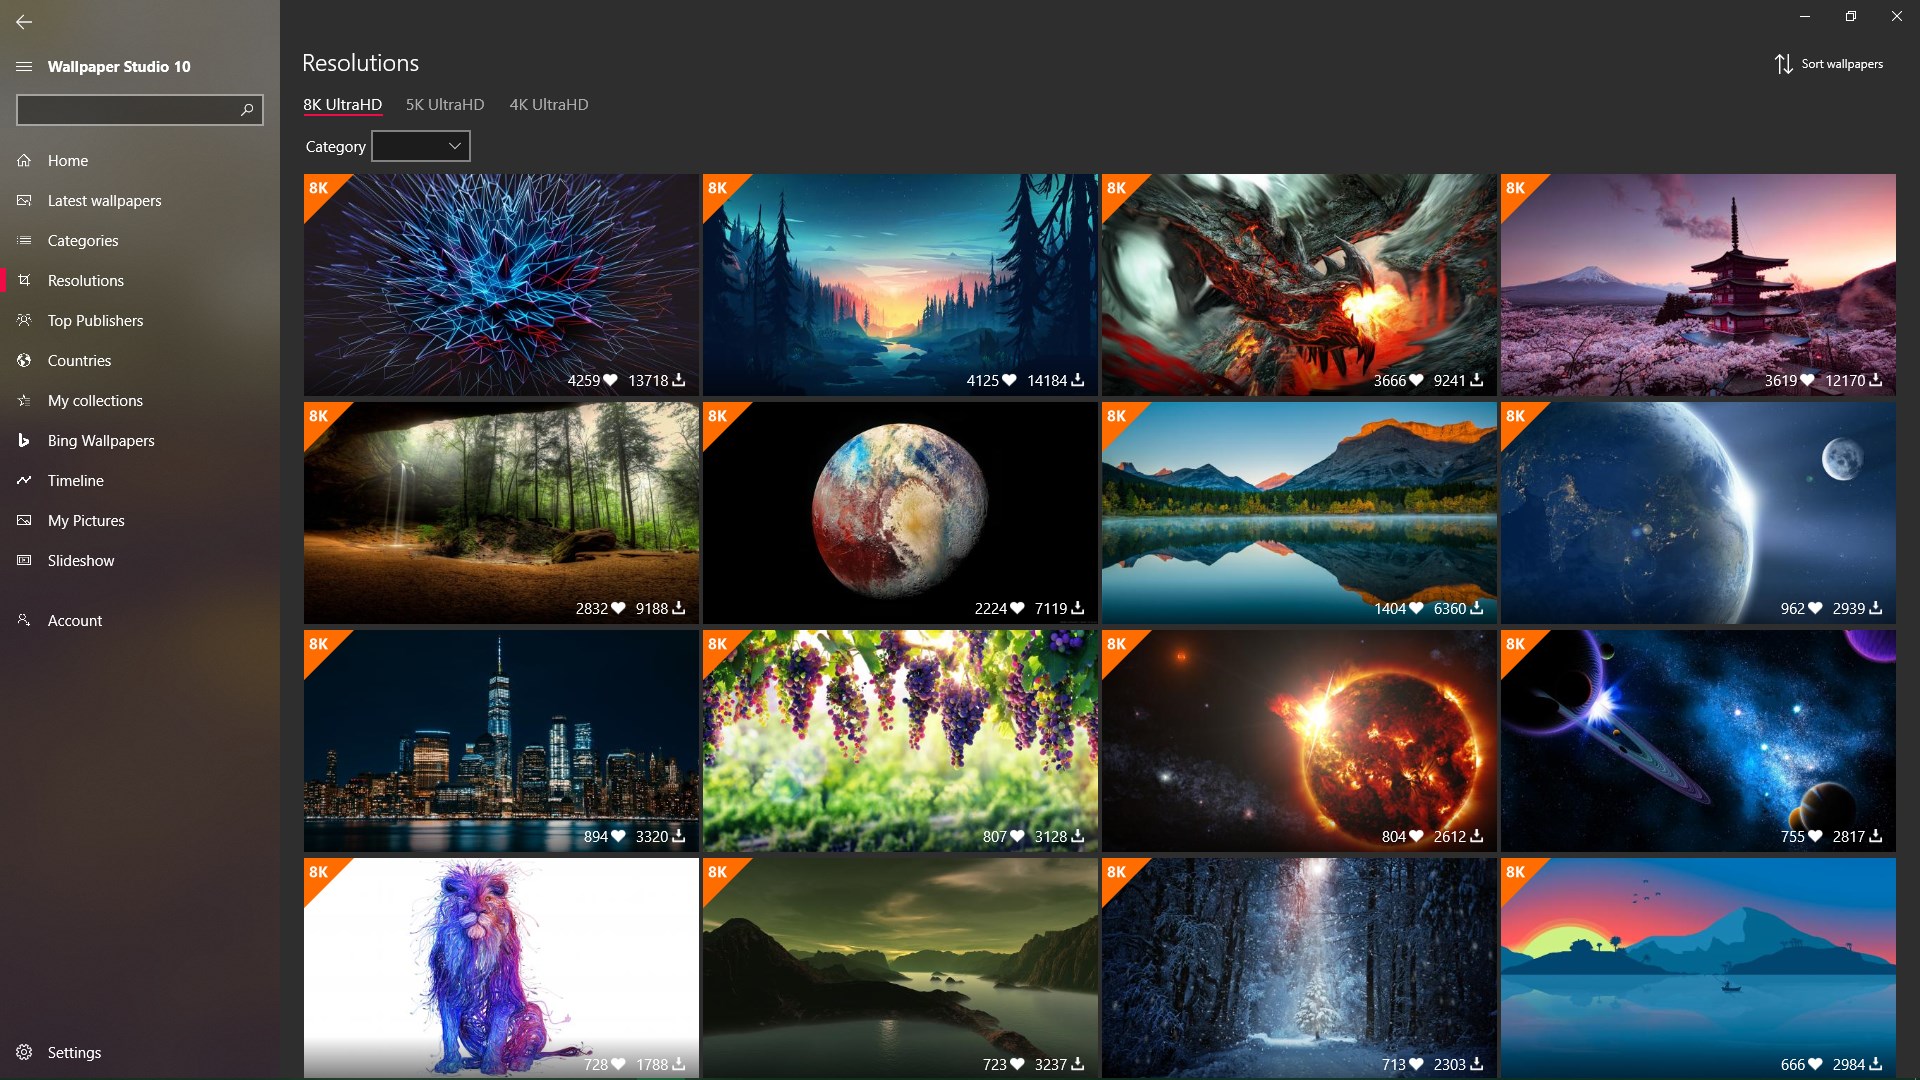Open the Account page
Image resolution: width=1920 pixels, height=1080 pixels.
coord(75,620)
